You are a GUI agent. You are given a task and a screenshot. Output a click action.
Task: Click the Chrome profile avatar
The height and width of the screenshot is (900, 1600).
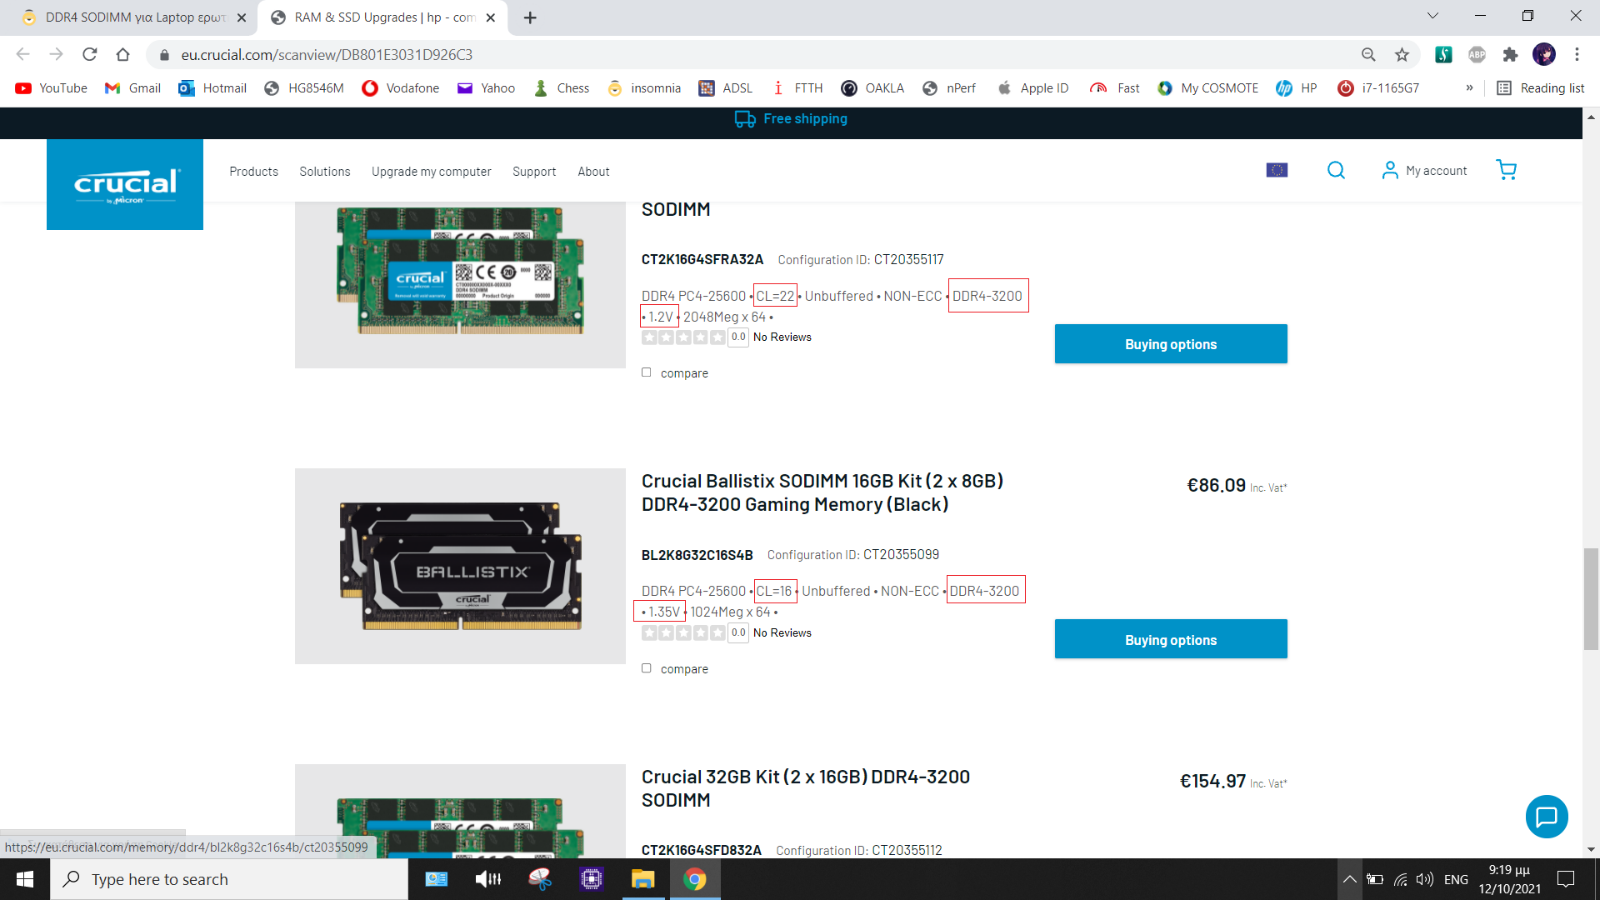pyautogui.click(x=1544, y=54)
